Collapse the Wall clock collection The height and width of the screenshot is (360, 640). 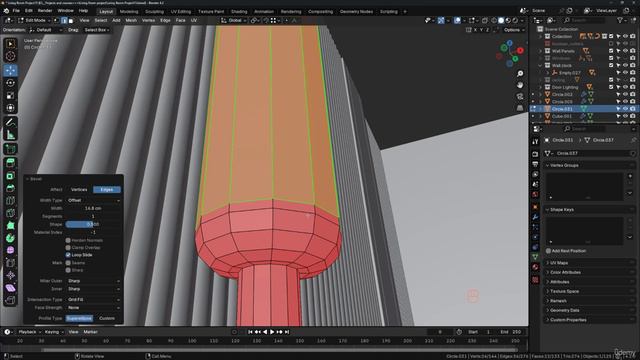click(540, 65)
